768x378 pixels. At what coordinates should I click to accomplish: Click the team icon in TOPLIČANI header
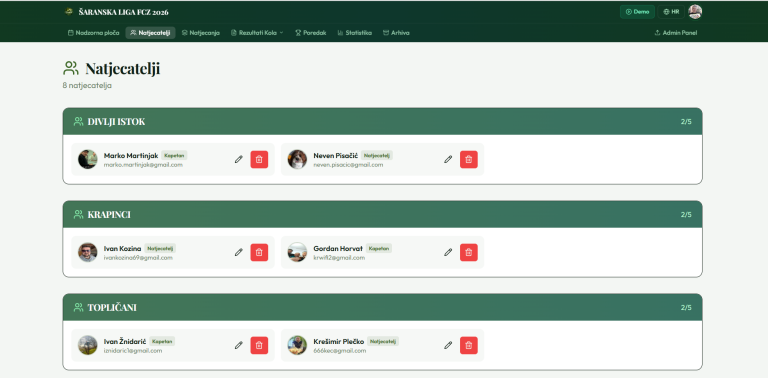tap(78, 307)
